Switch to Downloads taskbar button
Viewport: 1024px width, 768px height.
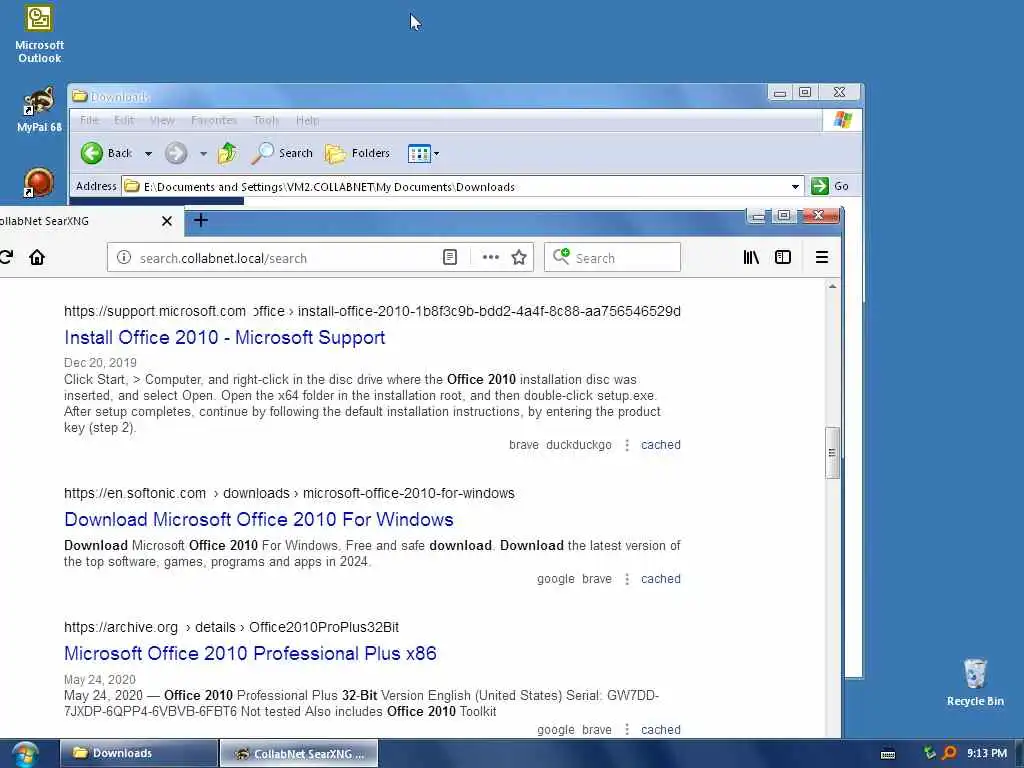(x=138, y=753)
